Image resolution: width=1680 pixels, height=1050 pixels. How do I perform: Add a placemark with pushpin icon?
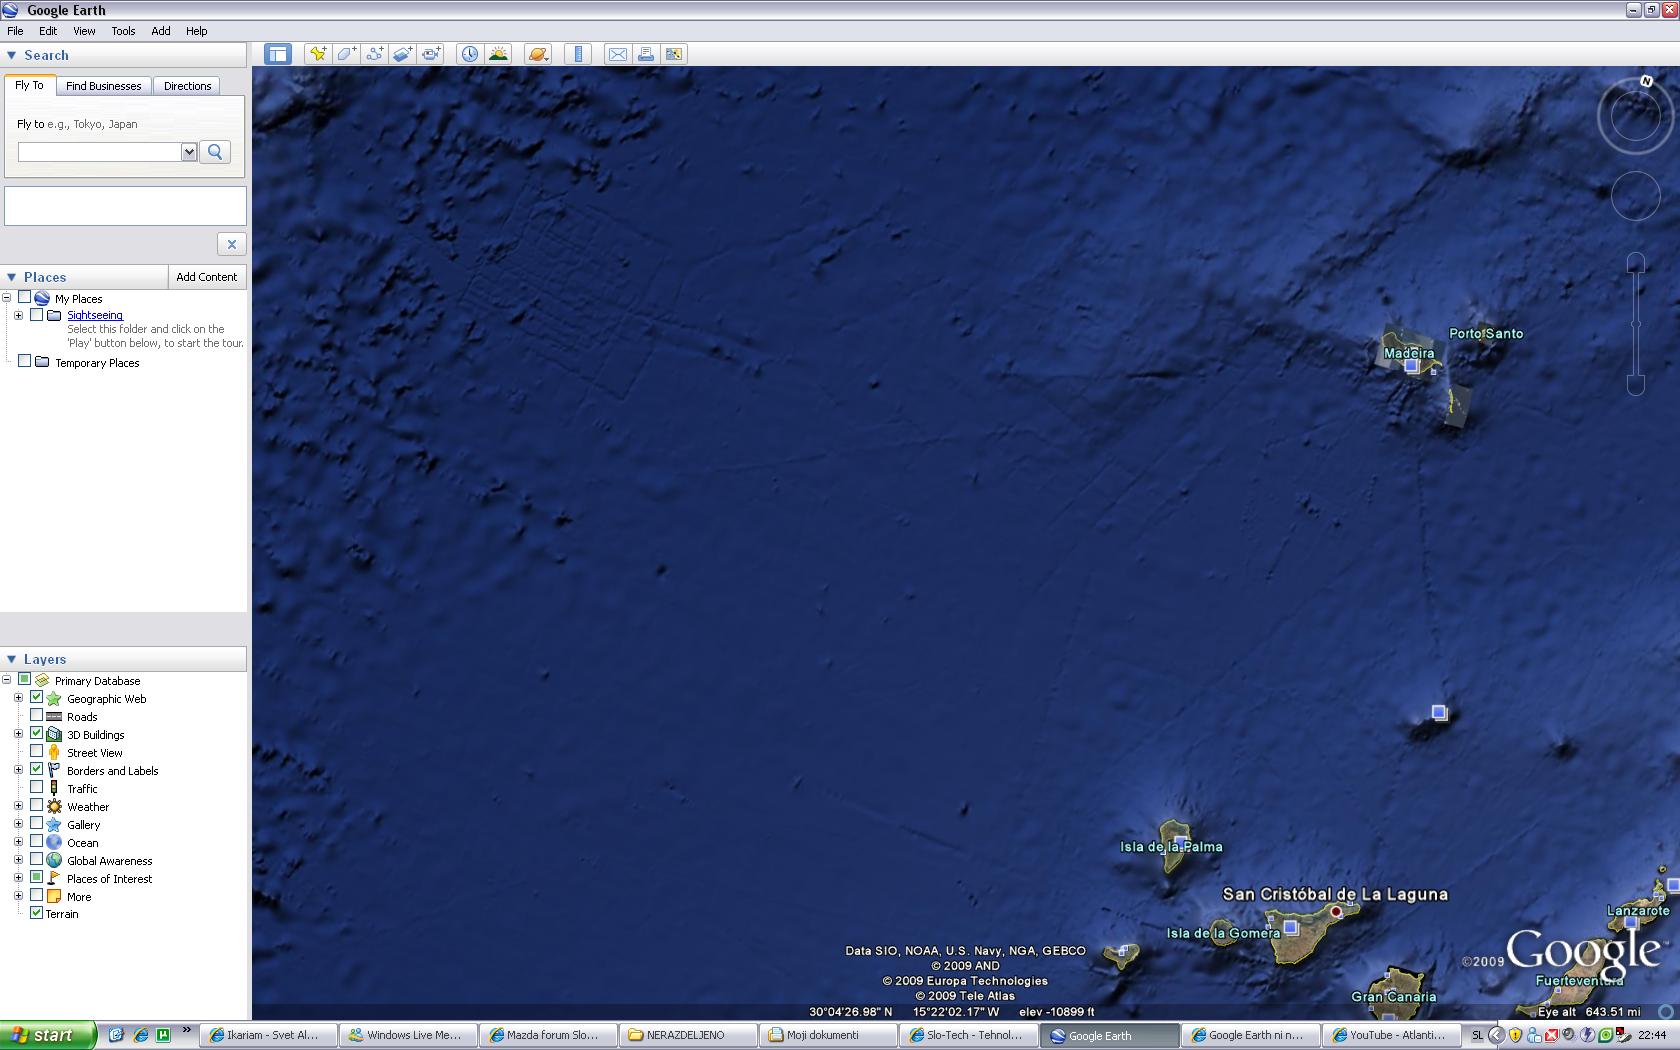pyautogui.click(x=318, y=54)
